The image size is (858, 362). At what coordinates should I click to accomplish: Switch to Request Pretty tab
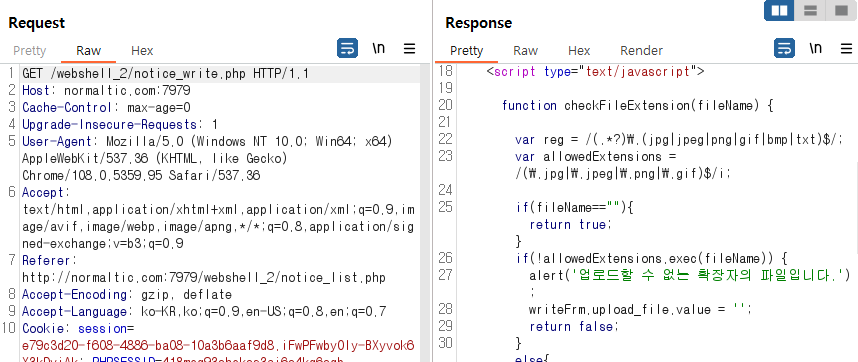pos(30,51)
